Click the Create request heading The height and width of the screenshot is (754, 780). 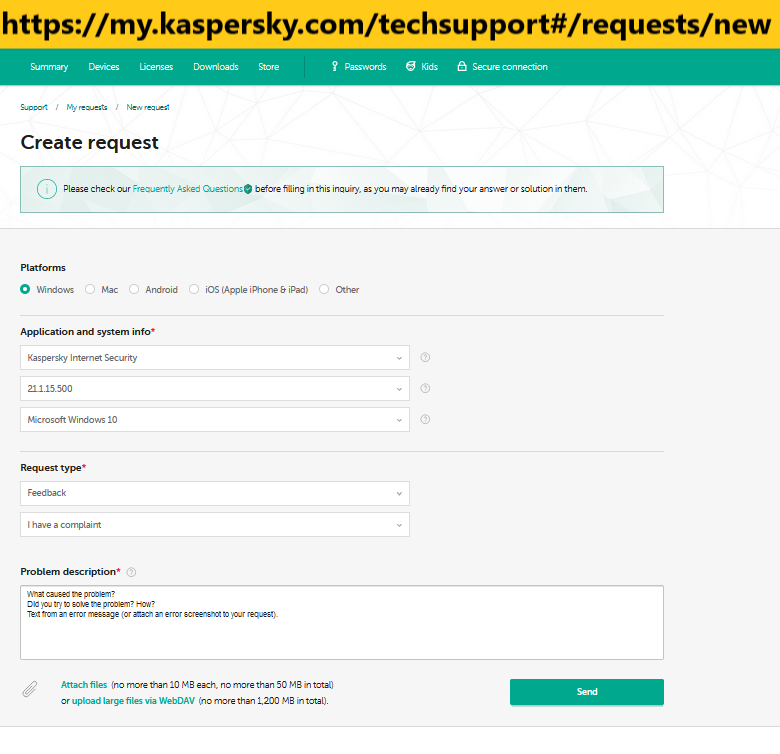90,142
